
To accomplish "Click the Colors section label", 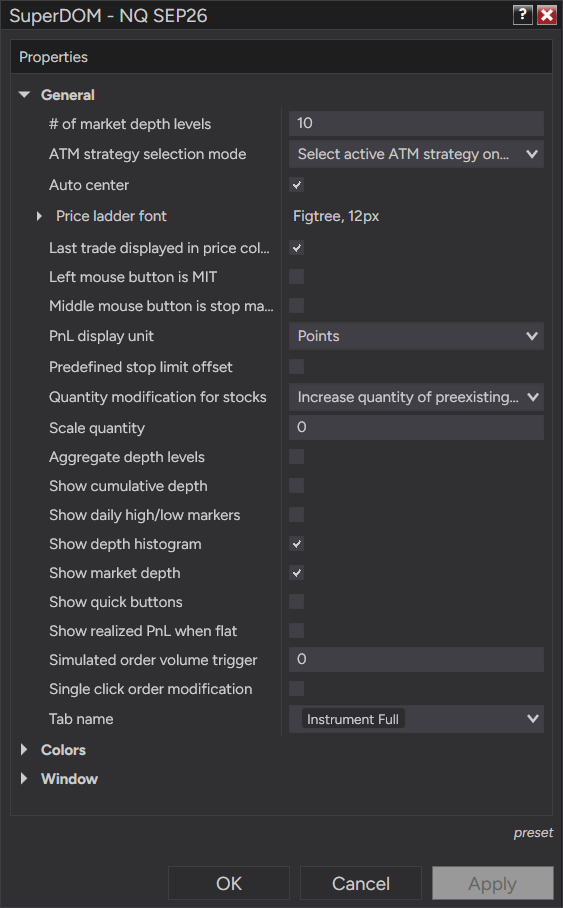I will [63, 750].
